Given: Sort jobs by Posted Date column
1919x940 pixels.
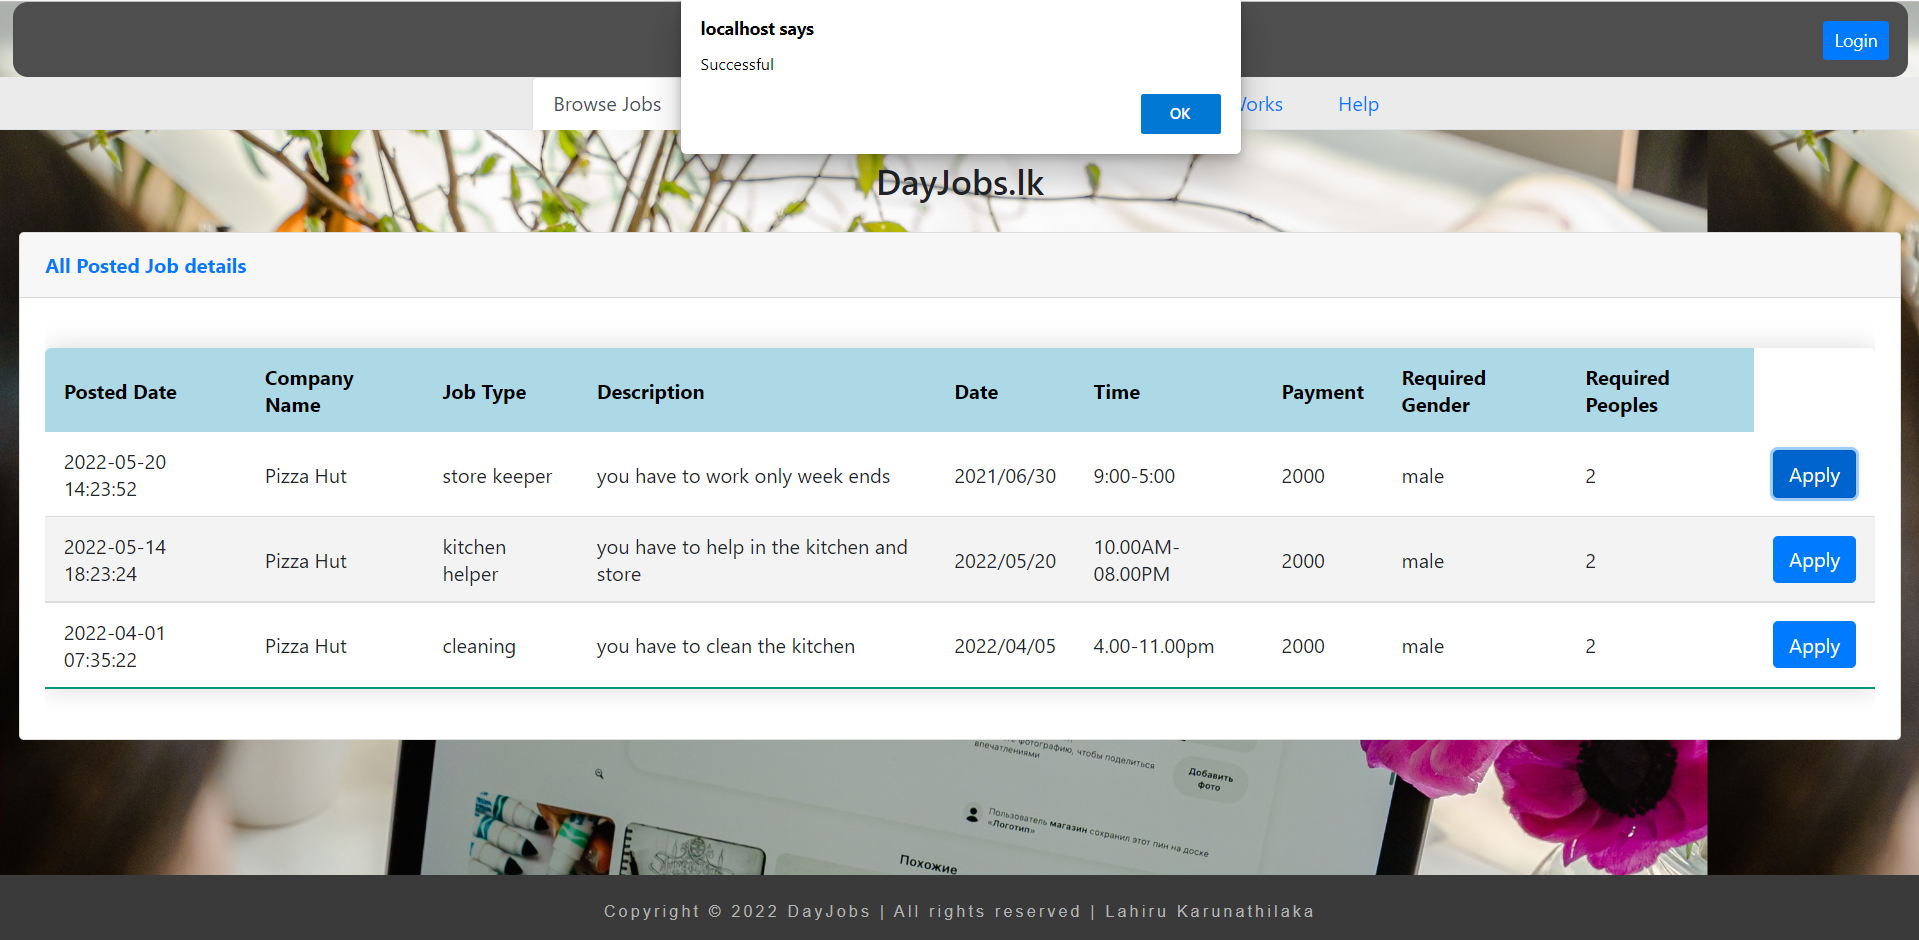Looking at the screenshot, I should pos(119,392).
